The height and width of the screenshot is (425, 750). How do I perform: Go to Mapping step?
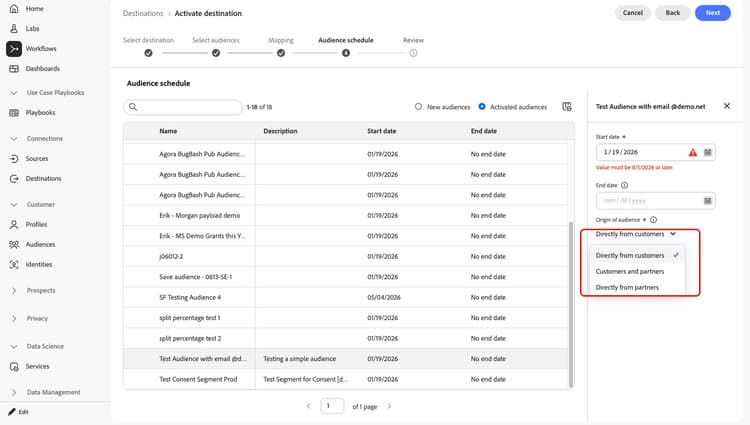click(x=281, y=53)
